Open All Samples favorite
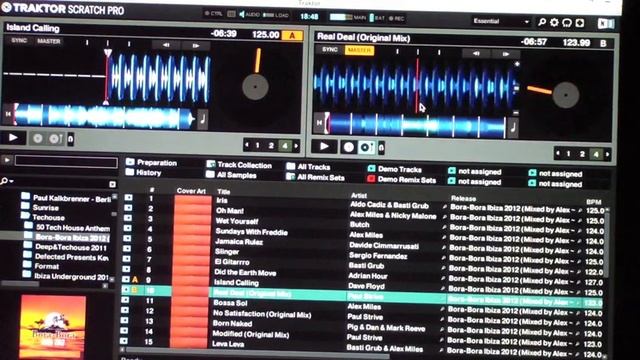This screenshot has height=360, width=640. [231, 175]
